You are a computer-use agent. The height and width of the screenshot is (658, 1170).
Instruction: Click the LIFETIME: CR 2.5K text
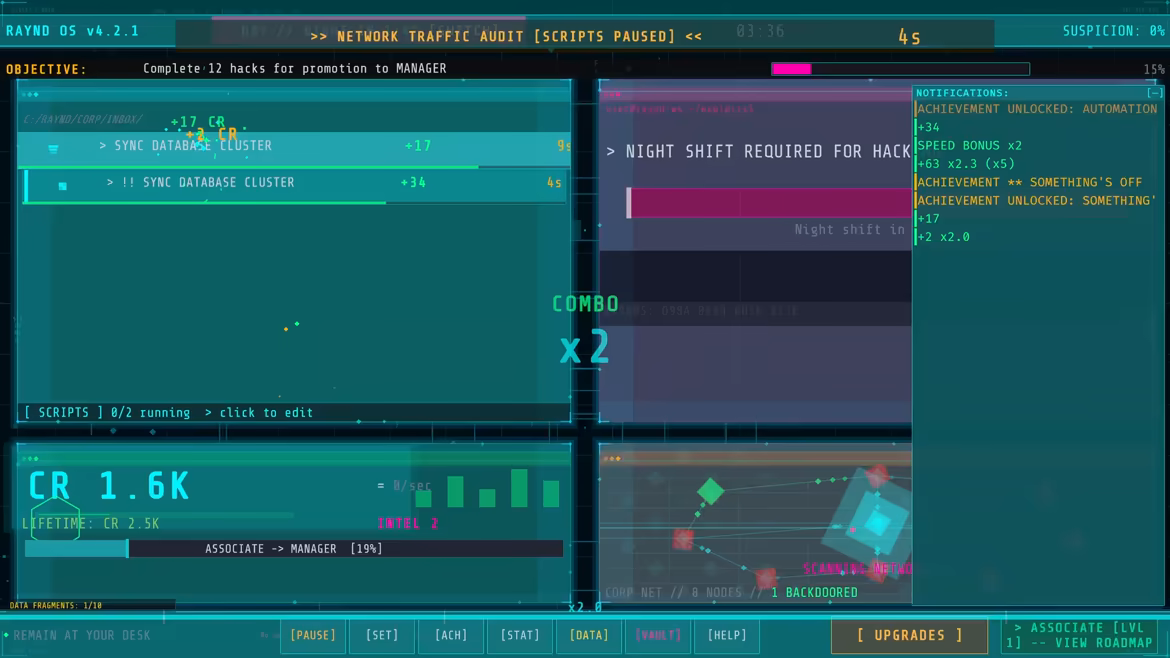click(90, 524)
